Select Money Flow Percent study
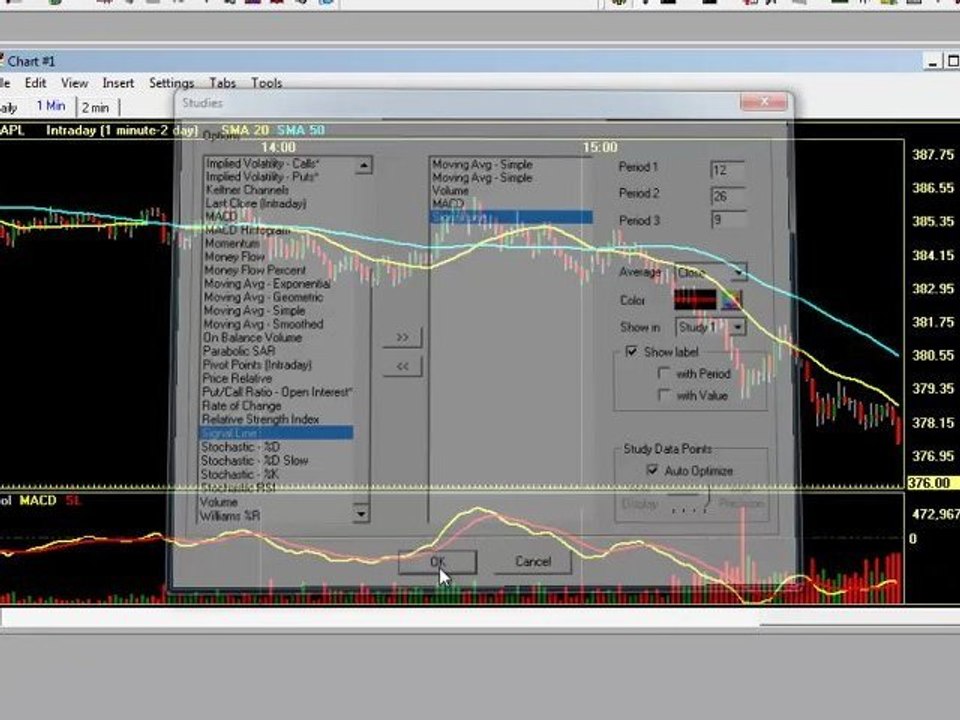Image resolution: width=960 pixels, height=720 pixels. point(255,270)
